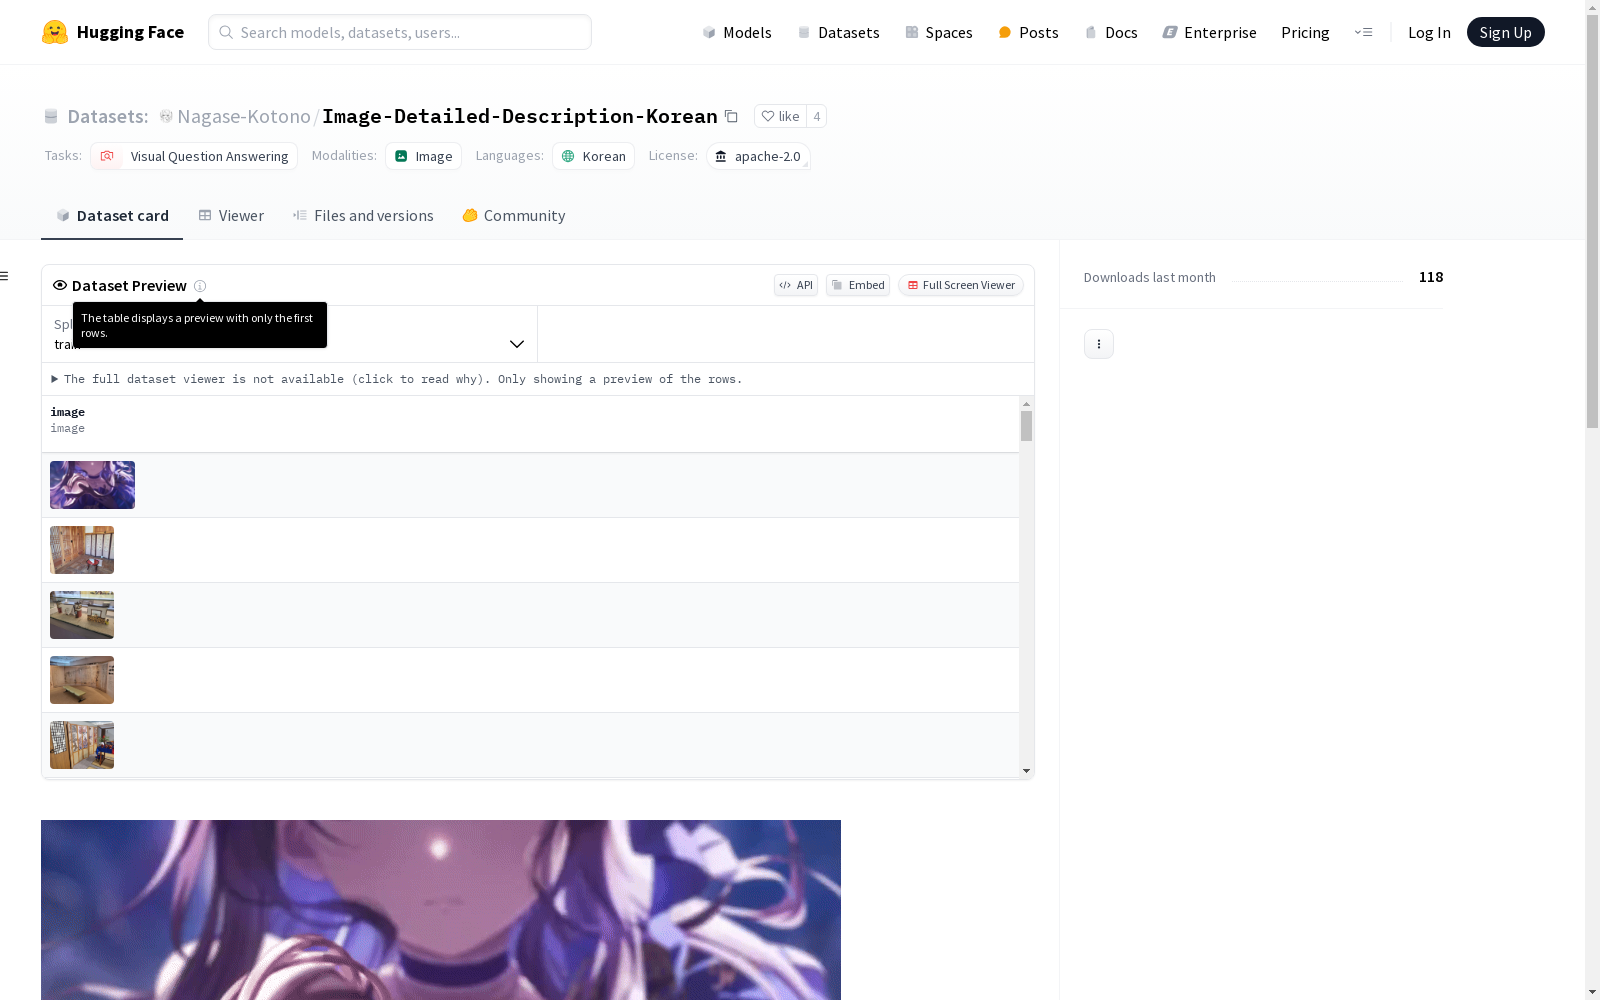Click the API button
This screenshot has width=1600, height=1000.
[796, 285]
